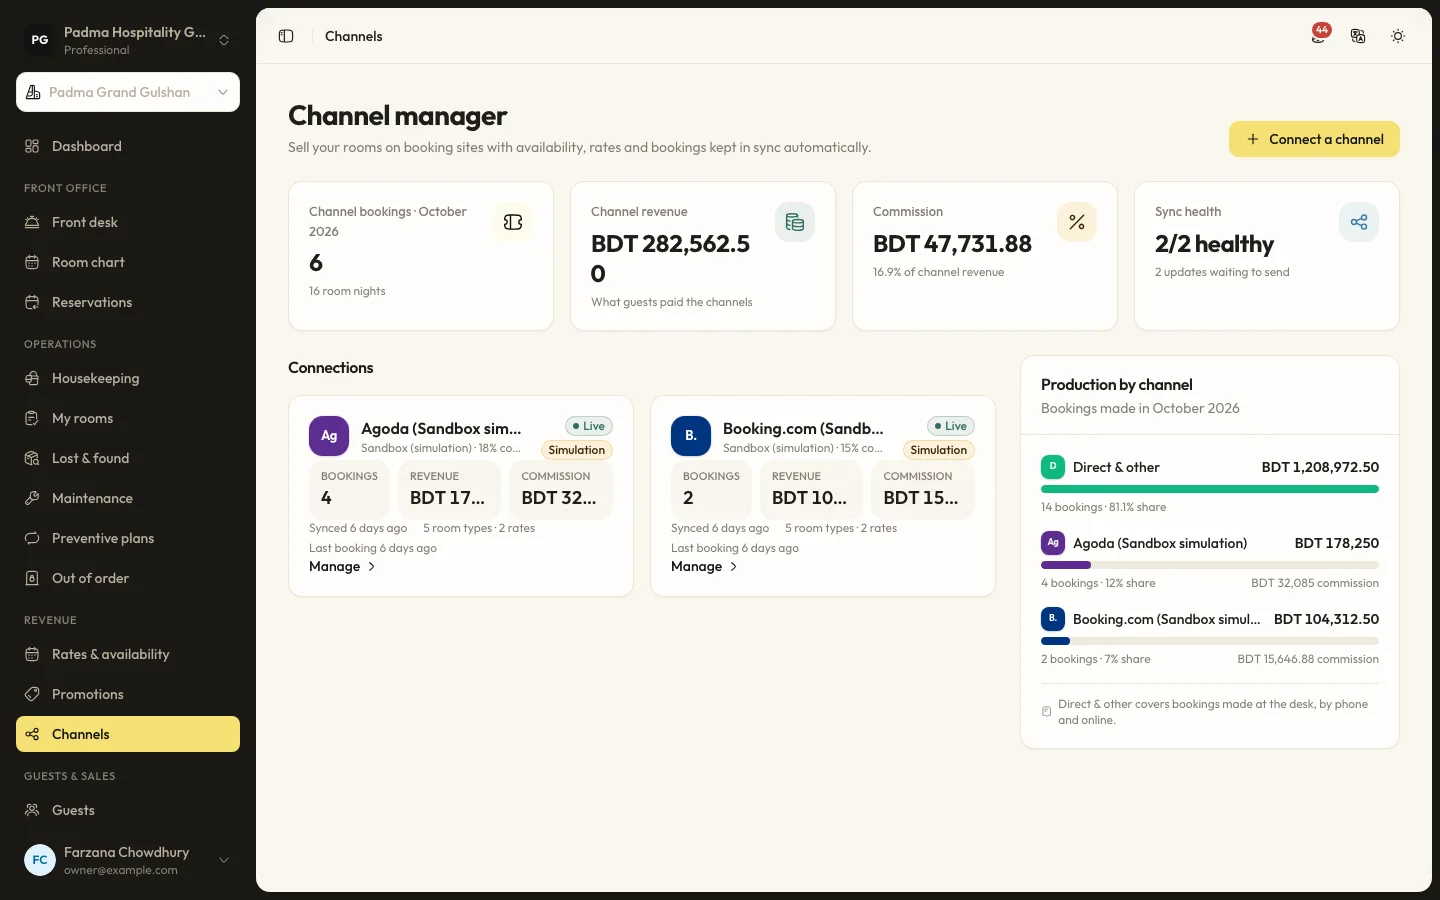Screen dimensions: 1440x900
Task: Click the green Direct & other share bar
Action: (1210, 489)
